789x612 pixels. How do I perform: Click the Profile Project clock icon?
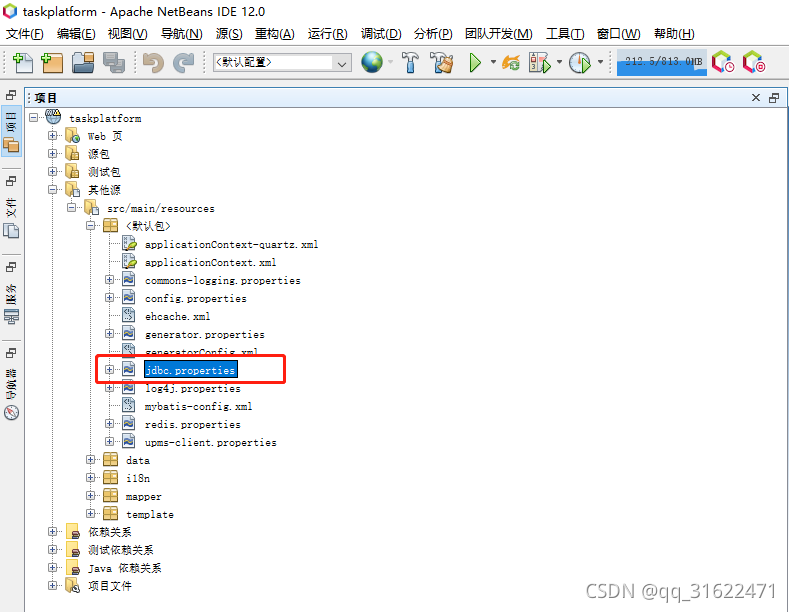tap(580, 63)
